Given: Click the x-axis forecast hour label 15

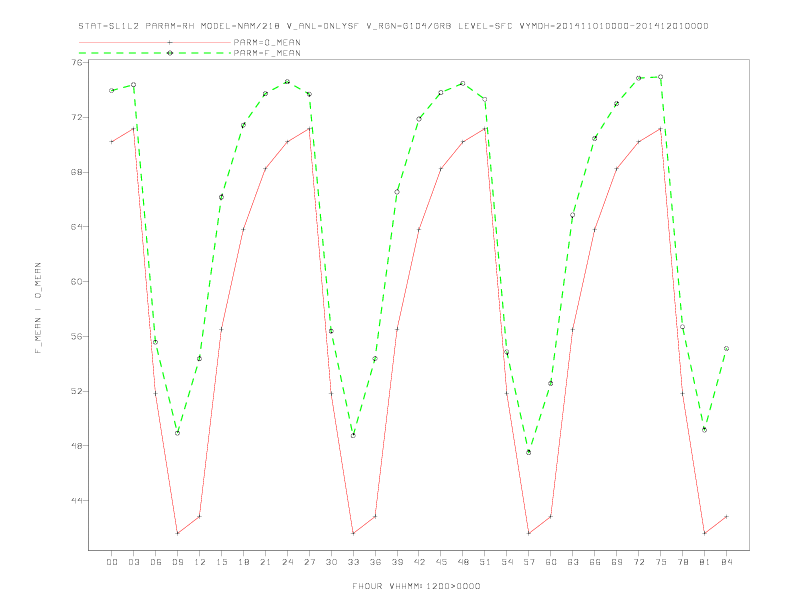Looking at the screenshot, I should pos(221,562).
